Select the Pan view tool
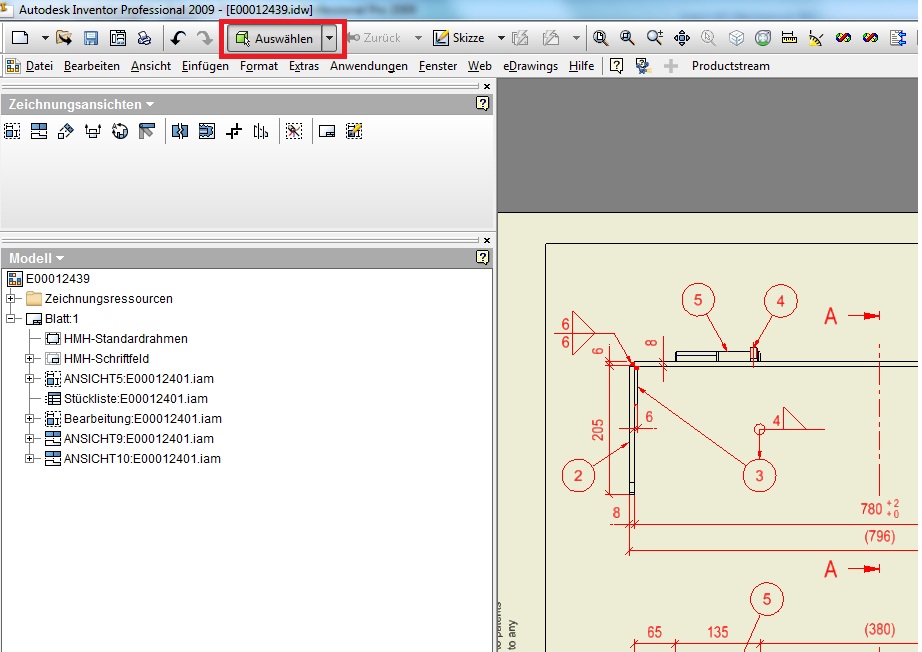Screen dimensions: 922x652 (x=683, y=38)
